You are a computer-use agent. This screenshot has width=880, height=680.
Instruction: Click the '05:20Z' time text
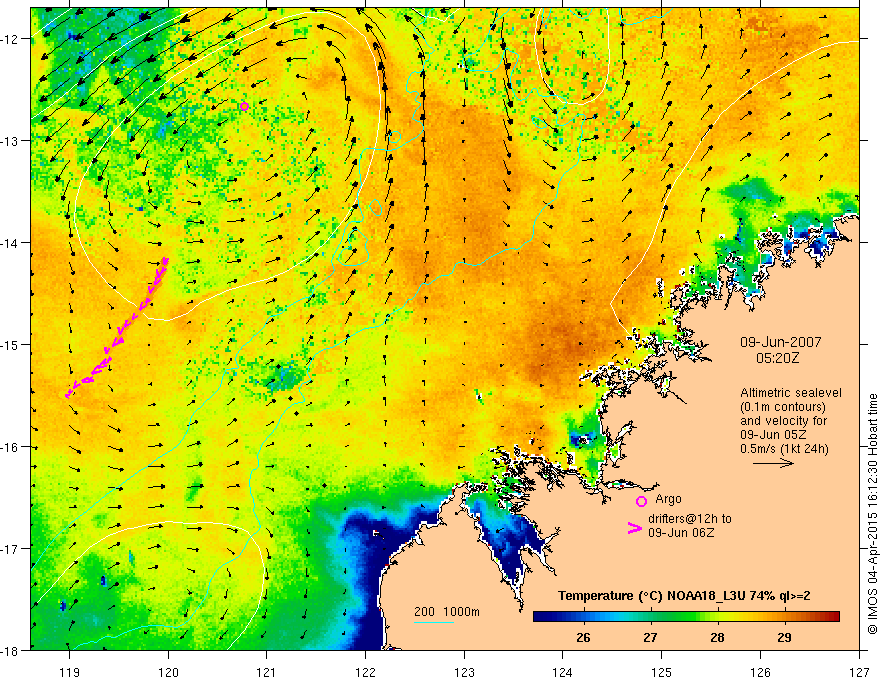(777, 358)
